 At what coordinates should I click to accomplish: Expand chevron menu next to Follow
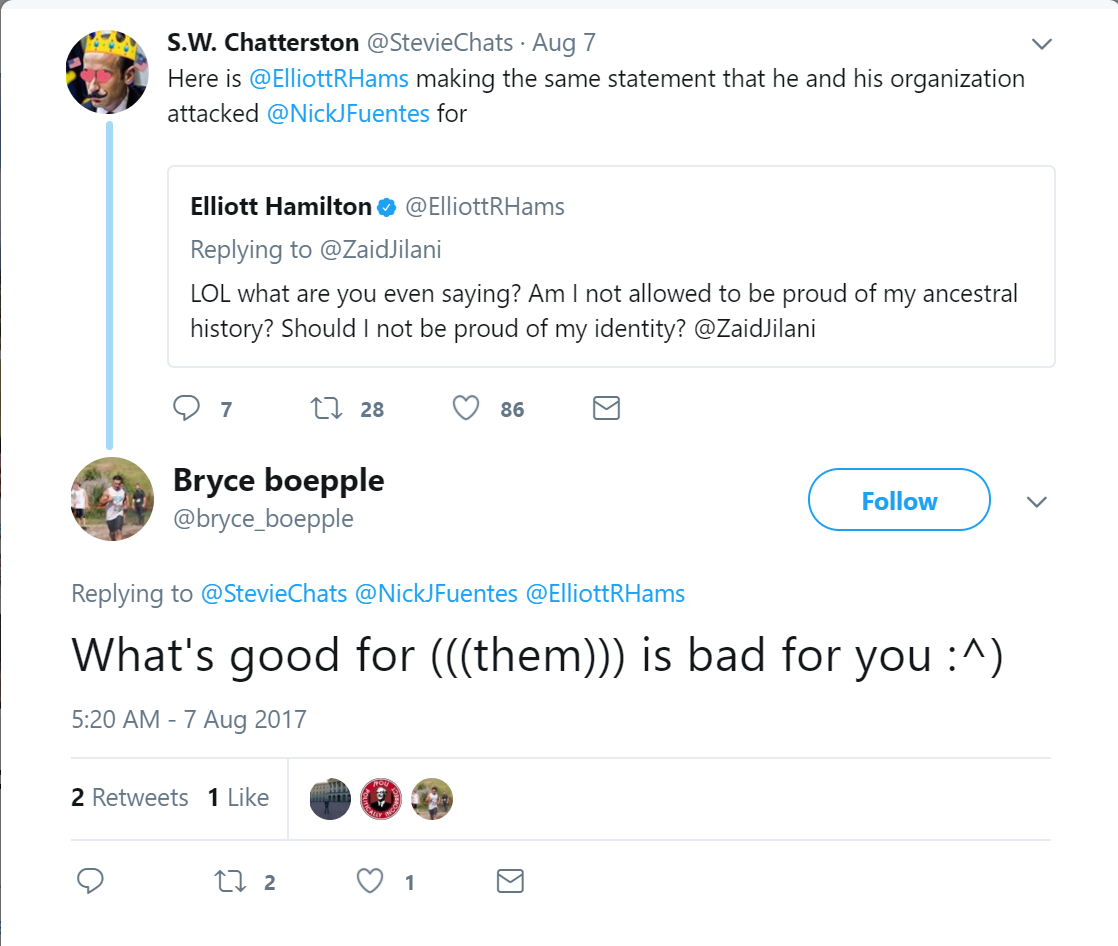coord(1037,501)
